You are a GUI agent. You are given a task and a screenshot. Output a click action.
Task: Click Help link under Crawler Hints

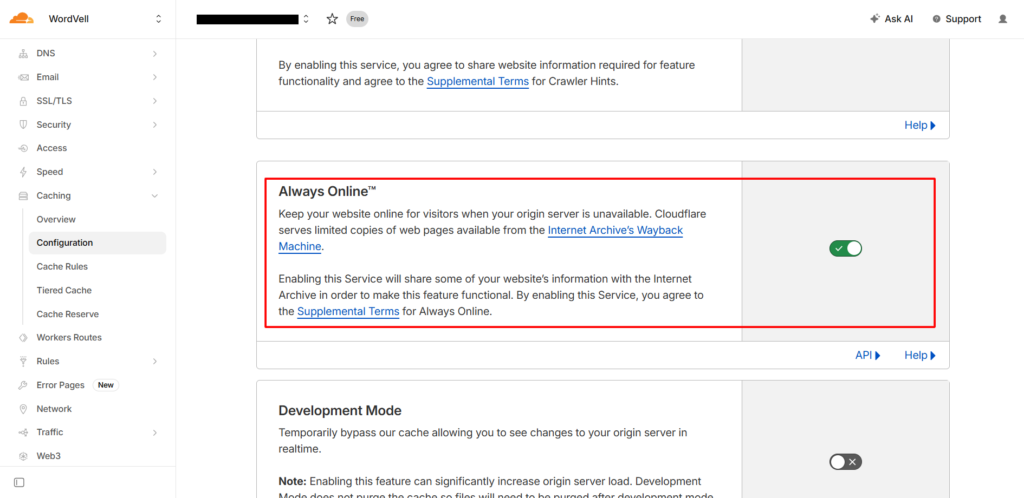(x=920, y=125)
